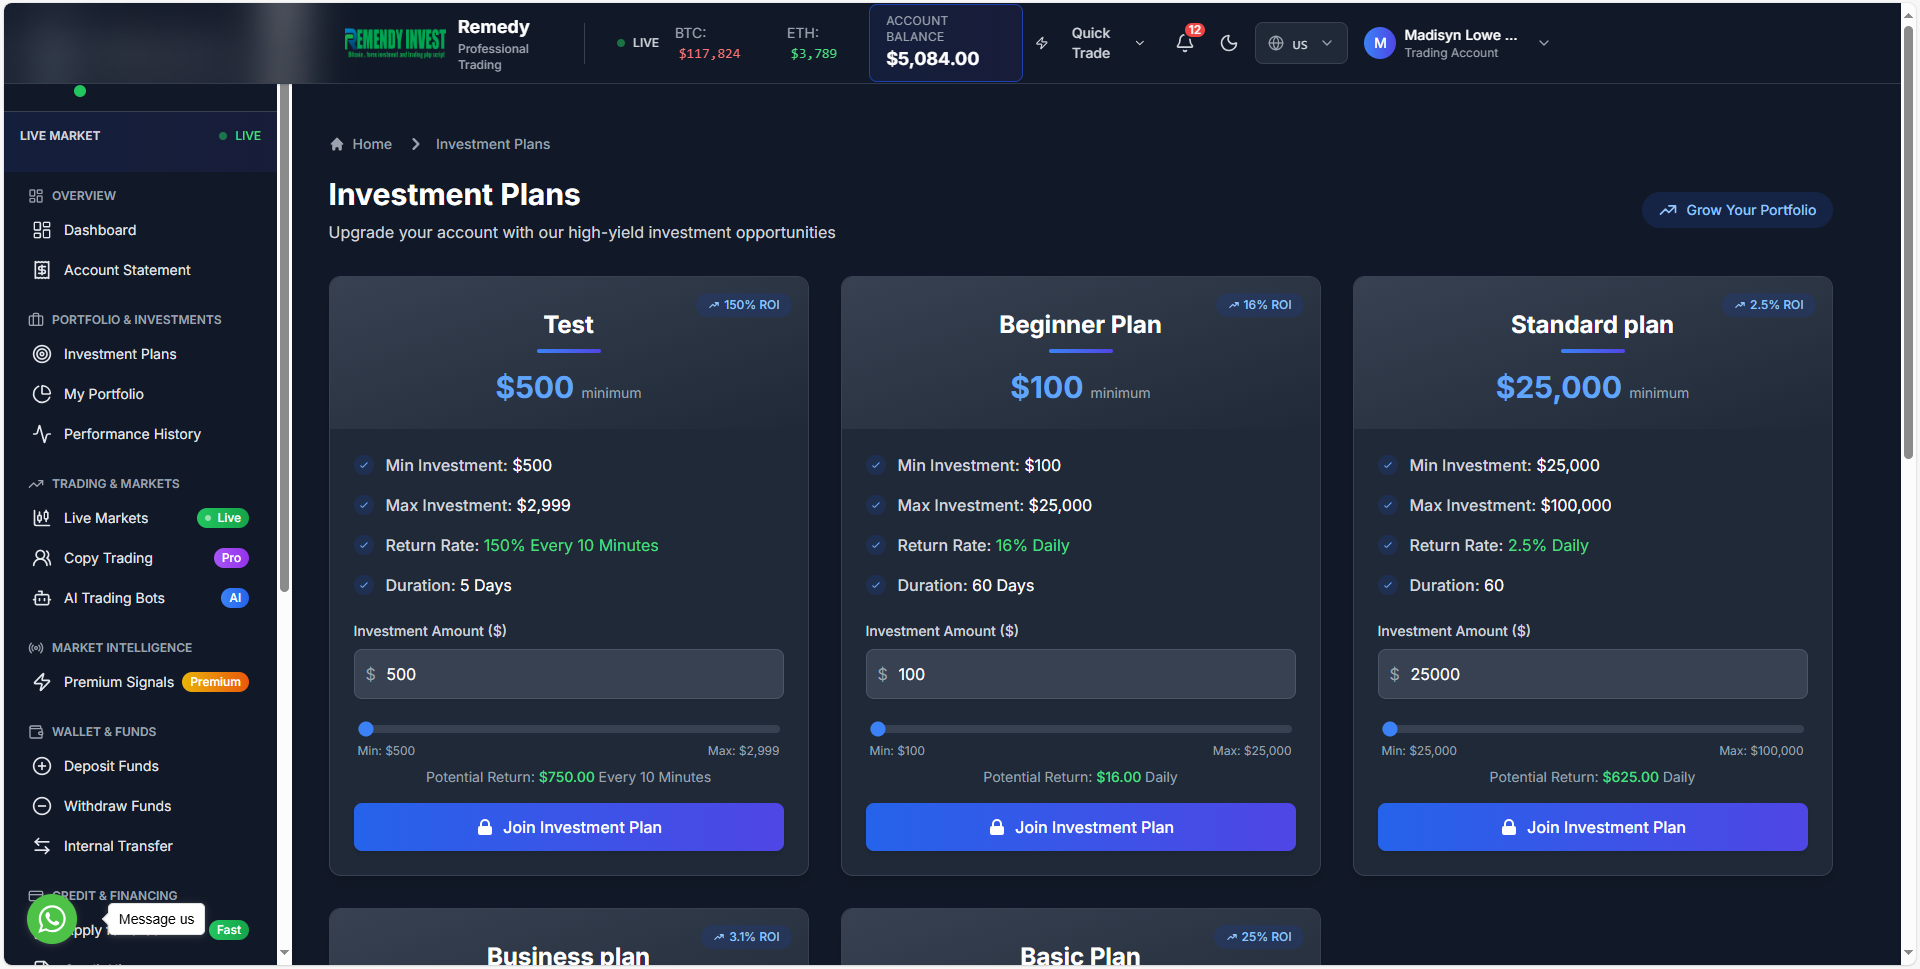1920x969 pixels.
Task: Open the US language dropdown
Action: click(1300, 43)
